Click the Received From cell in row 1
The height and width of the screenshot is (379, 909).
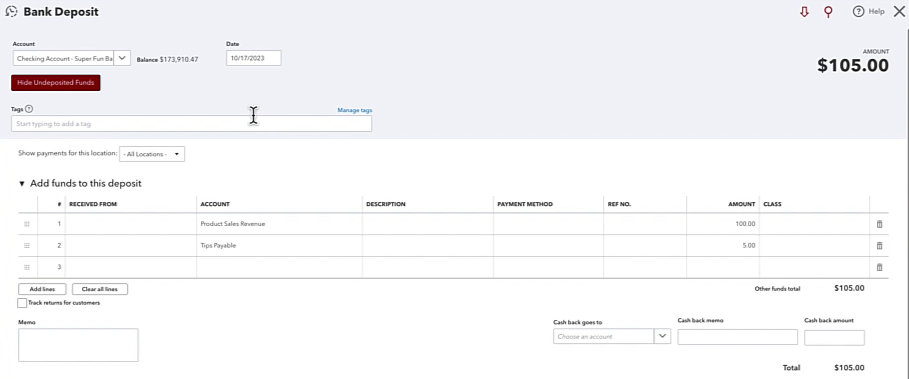point(130,224)
